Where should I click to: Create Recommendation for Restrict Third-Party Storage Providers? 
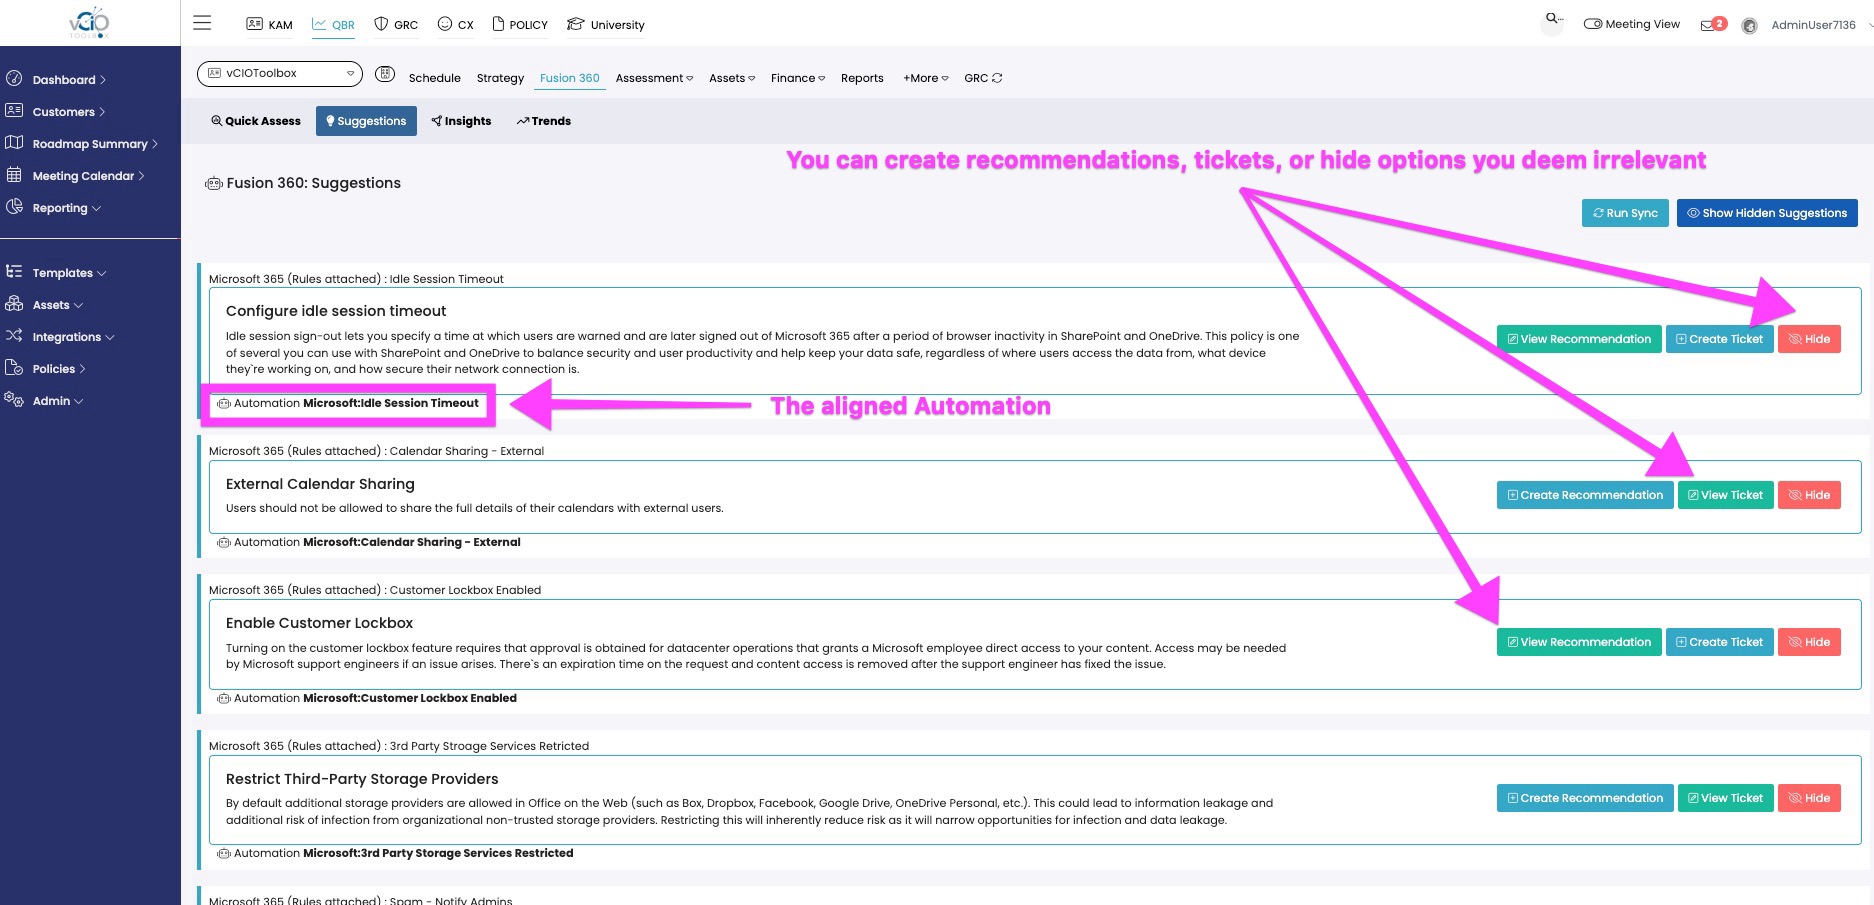(x=1585, y=798)
